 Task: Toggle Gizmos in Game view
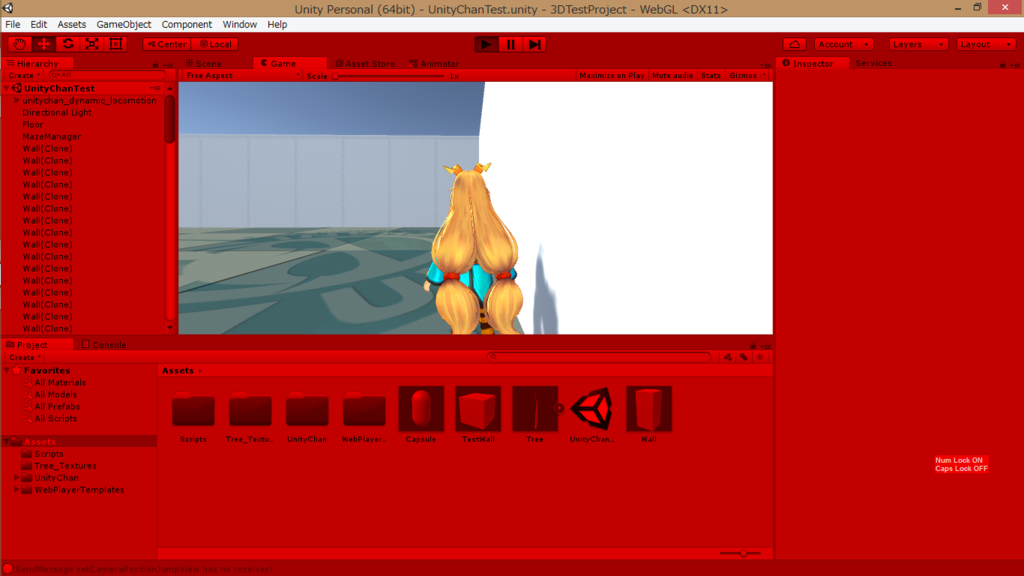coord(743,76)
